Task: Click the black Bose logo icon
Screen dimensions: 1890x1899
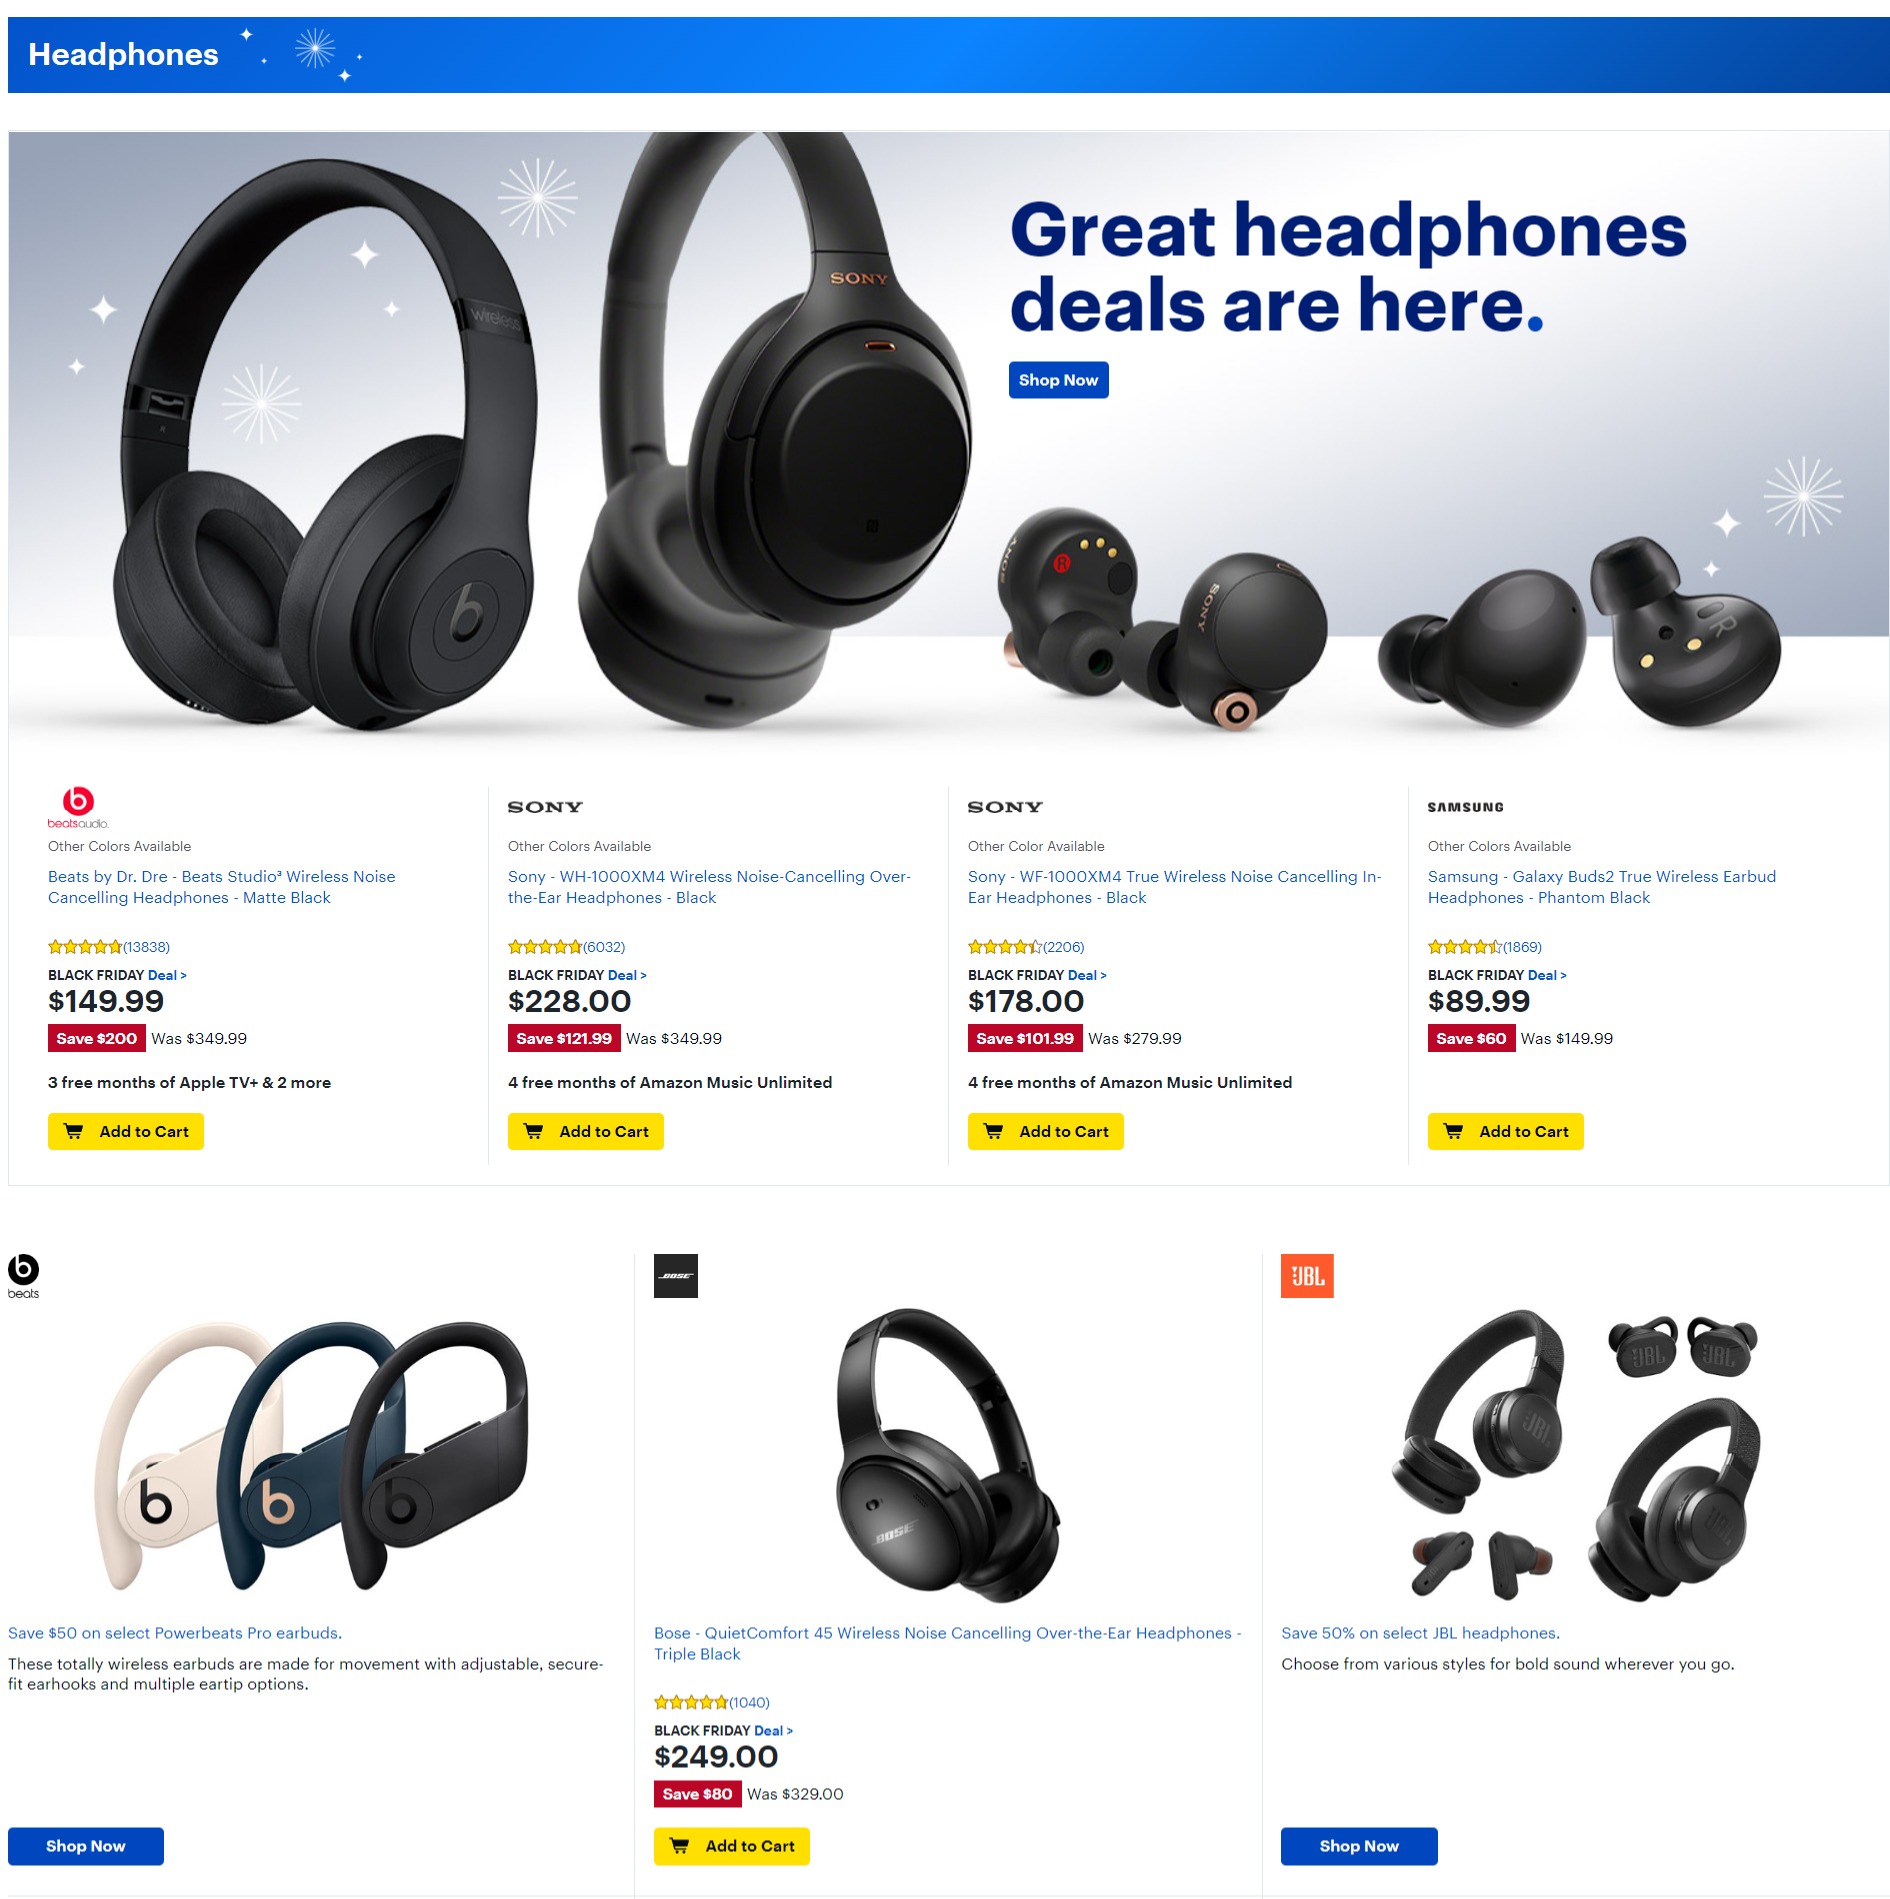Action: (676, 1276)
